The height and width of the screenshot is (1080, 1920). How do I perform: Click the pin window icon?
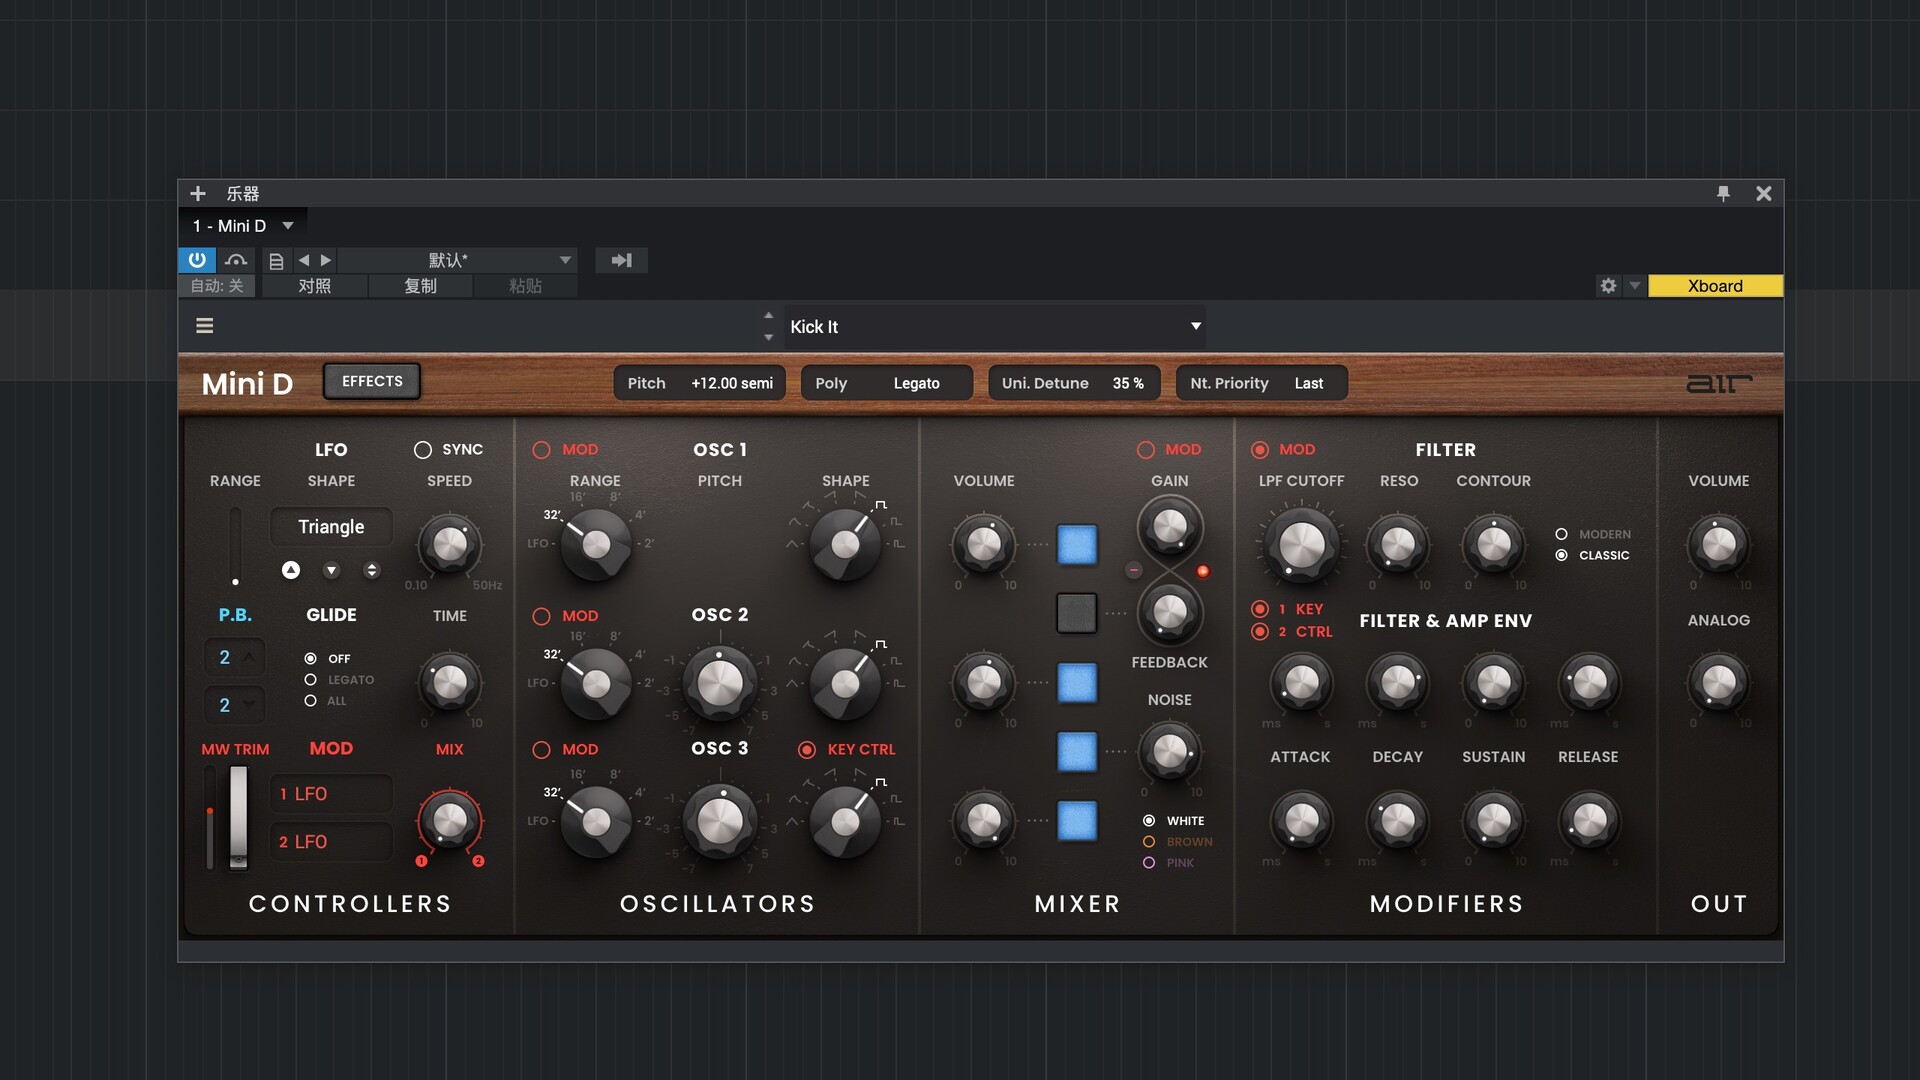click(1723, 193)
